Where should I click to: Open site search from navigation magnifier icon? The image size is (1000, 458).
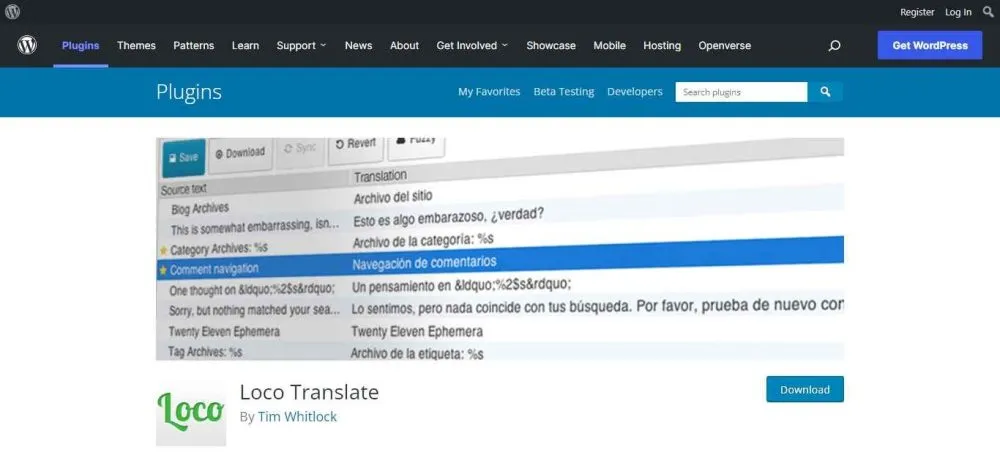point(834,46)
